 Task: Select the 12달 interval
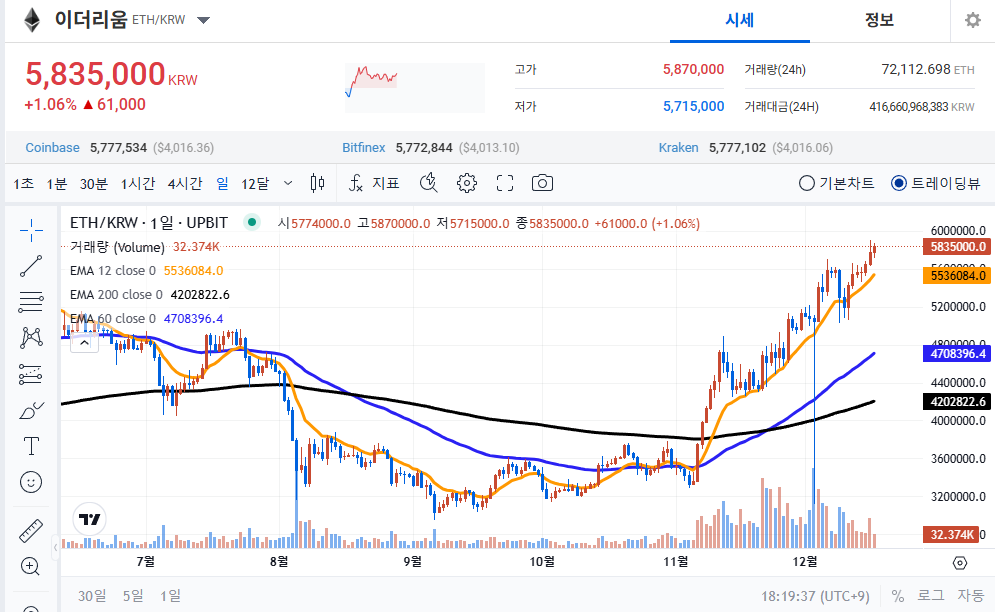254,183
